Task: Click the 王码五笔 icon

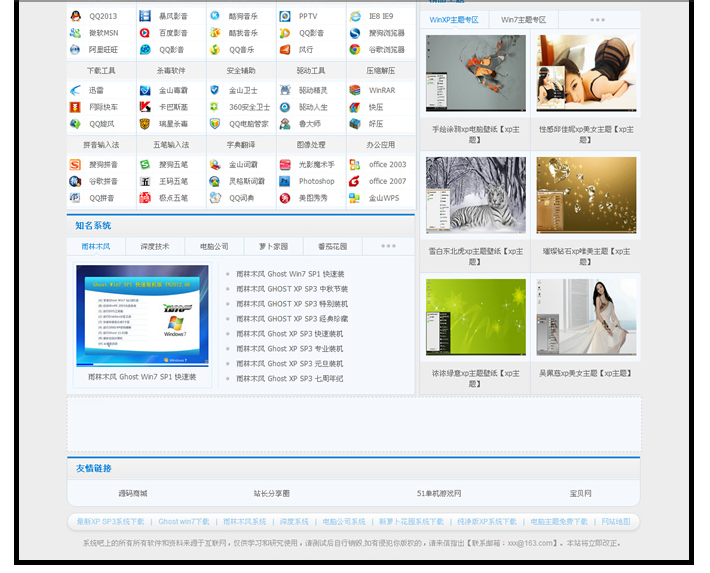Action: pos(145,182)
